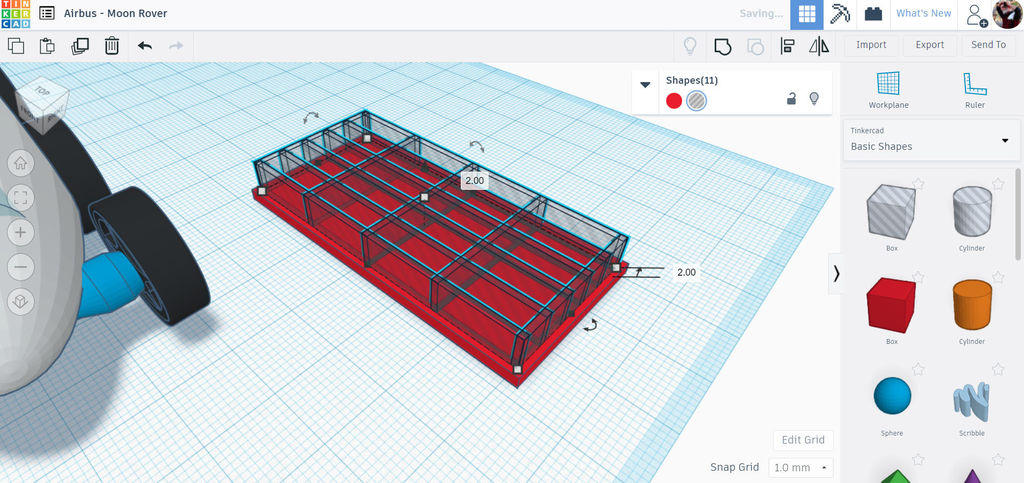
Task: Switch to 3D design grid view
Action: (x=807, y=14)
